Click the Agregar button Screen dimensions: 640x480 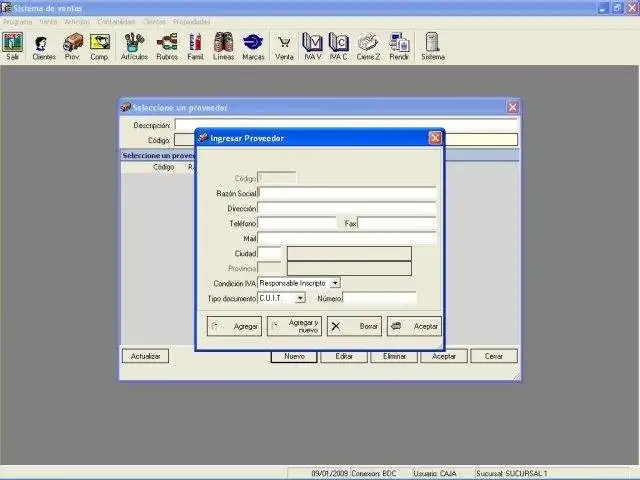tap(234, 326)
